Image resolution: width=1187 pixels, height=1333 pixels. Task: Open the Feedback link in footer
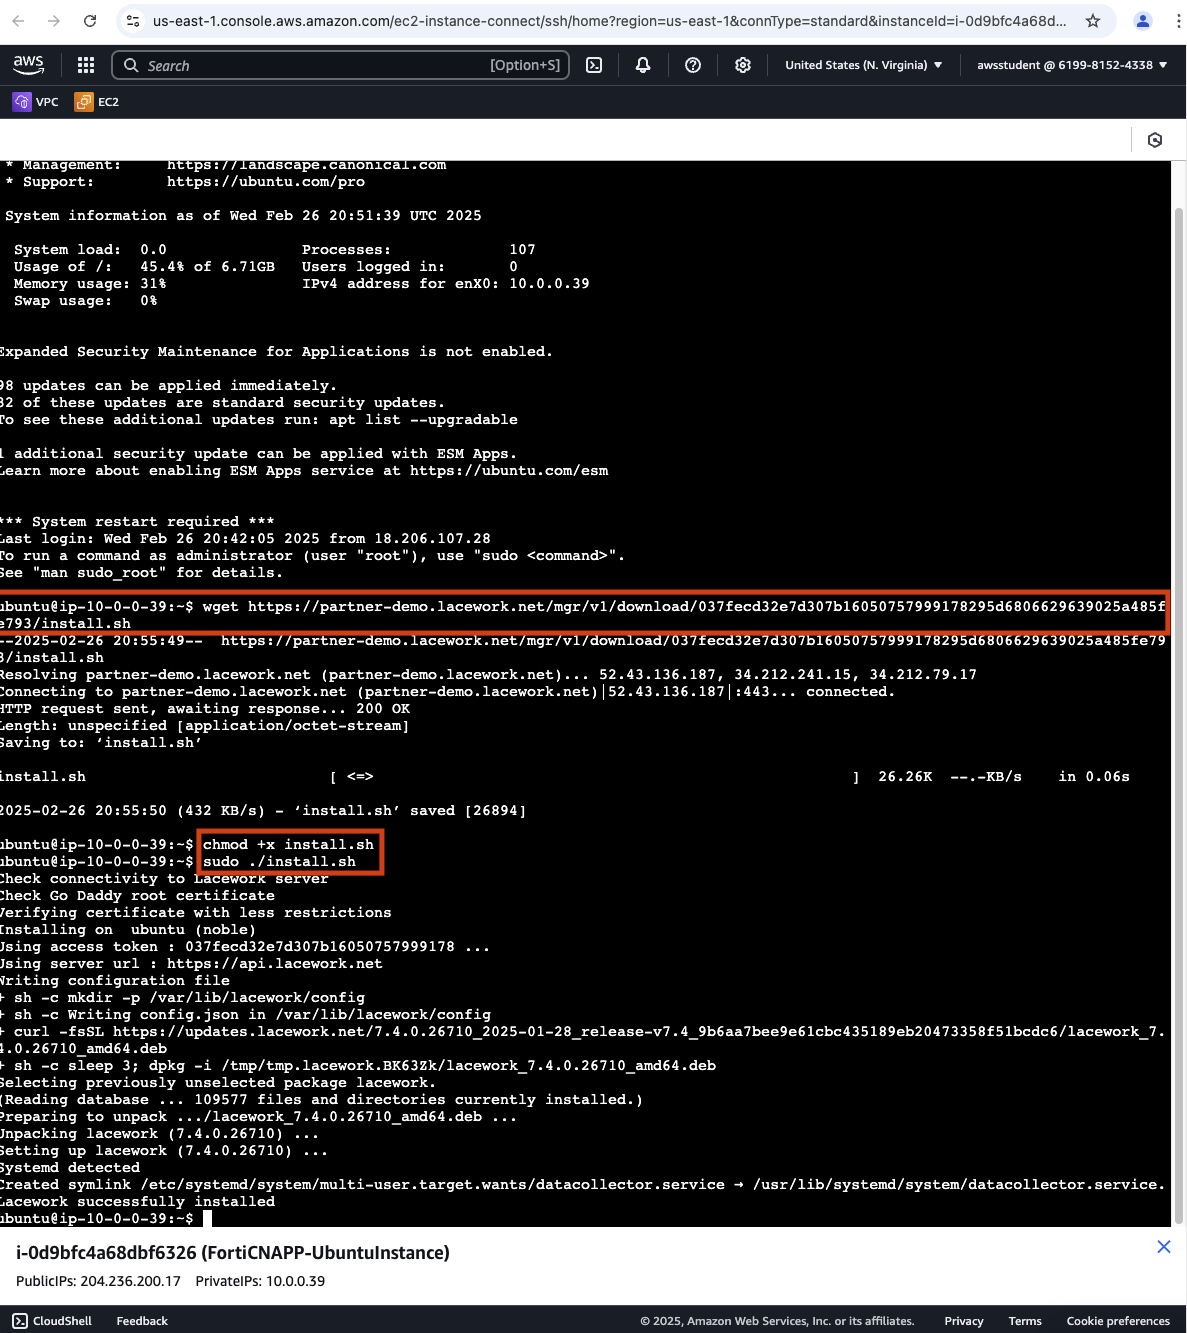pos(142,1321)
